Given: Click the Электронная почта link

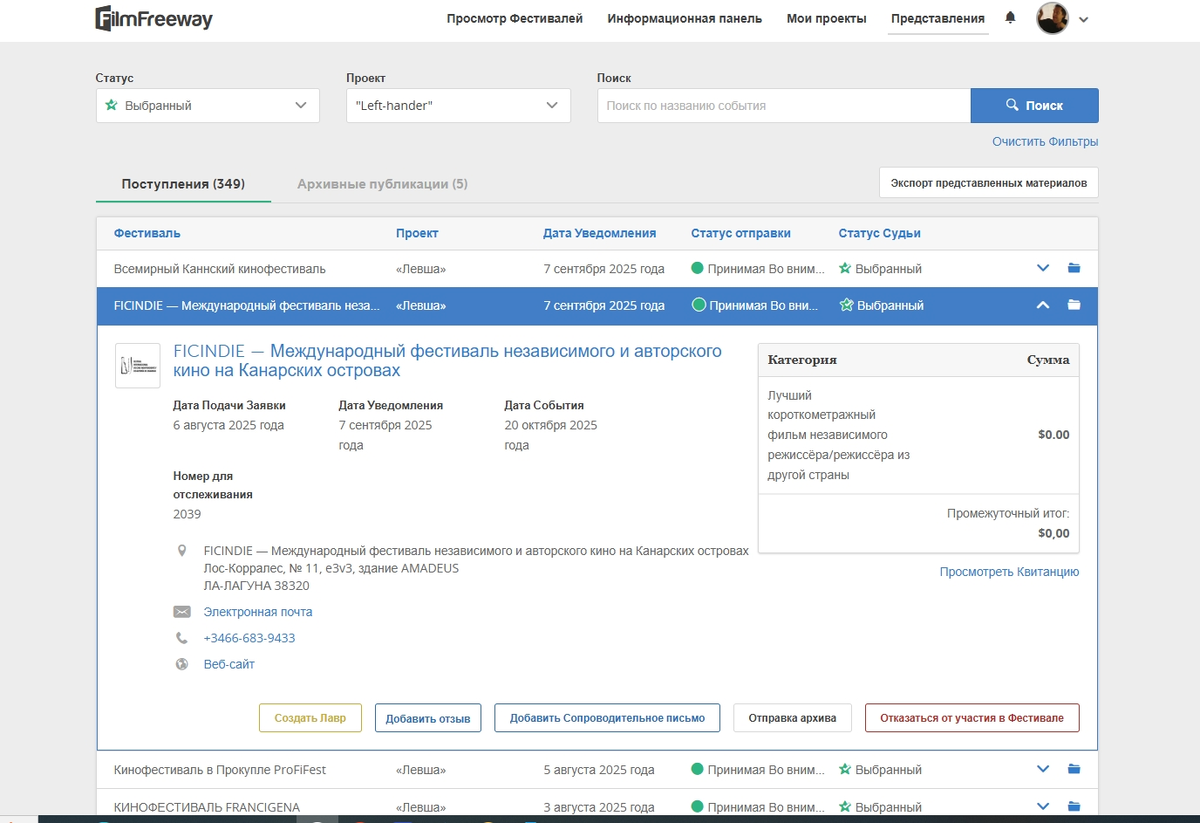Looking at the screenshot, I should (x=258, y=612).
